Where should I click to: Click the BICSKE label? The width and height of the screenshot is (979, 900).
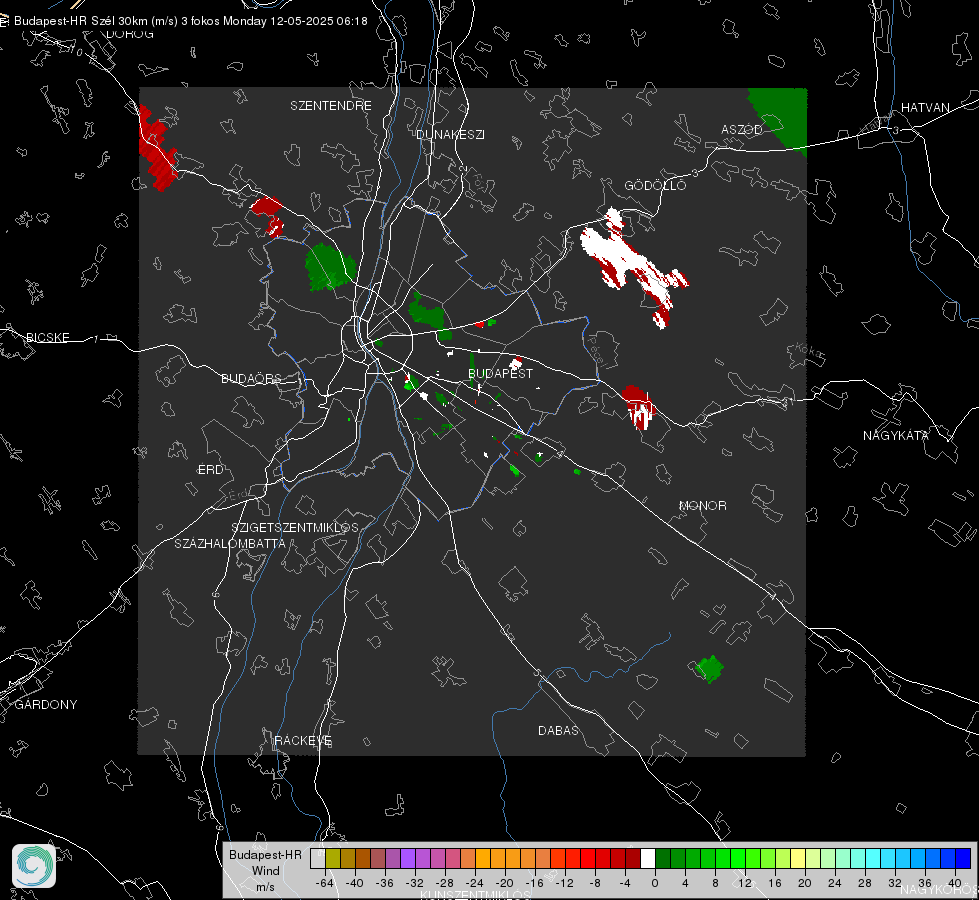(47, 337)
